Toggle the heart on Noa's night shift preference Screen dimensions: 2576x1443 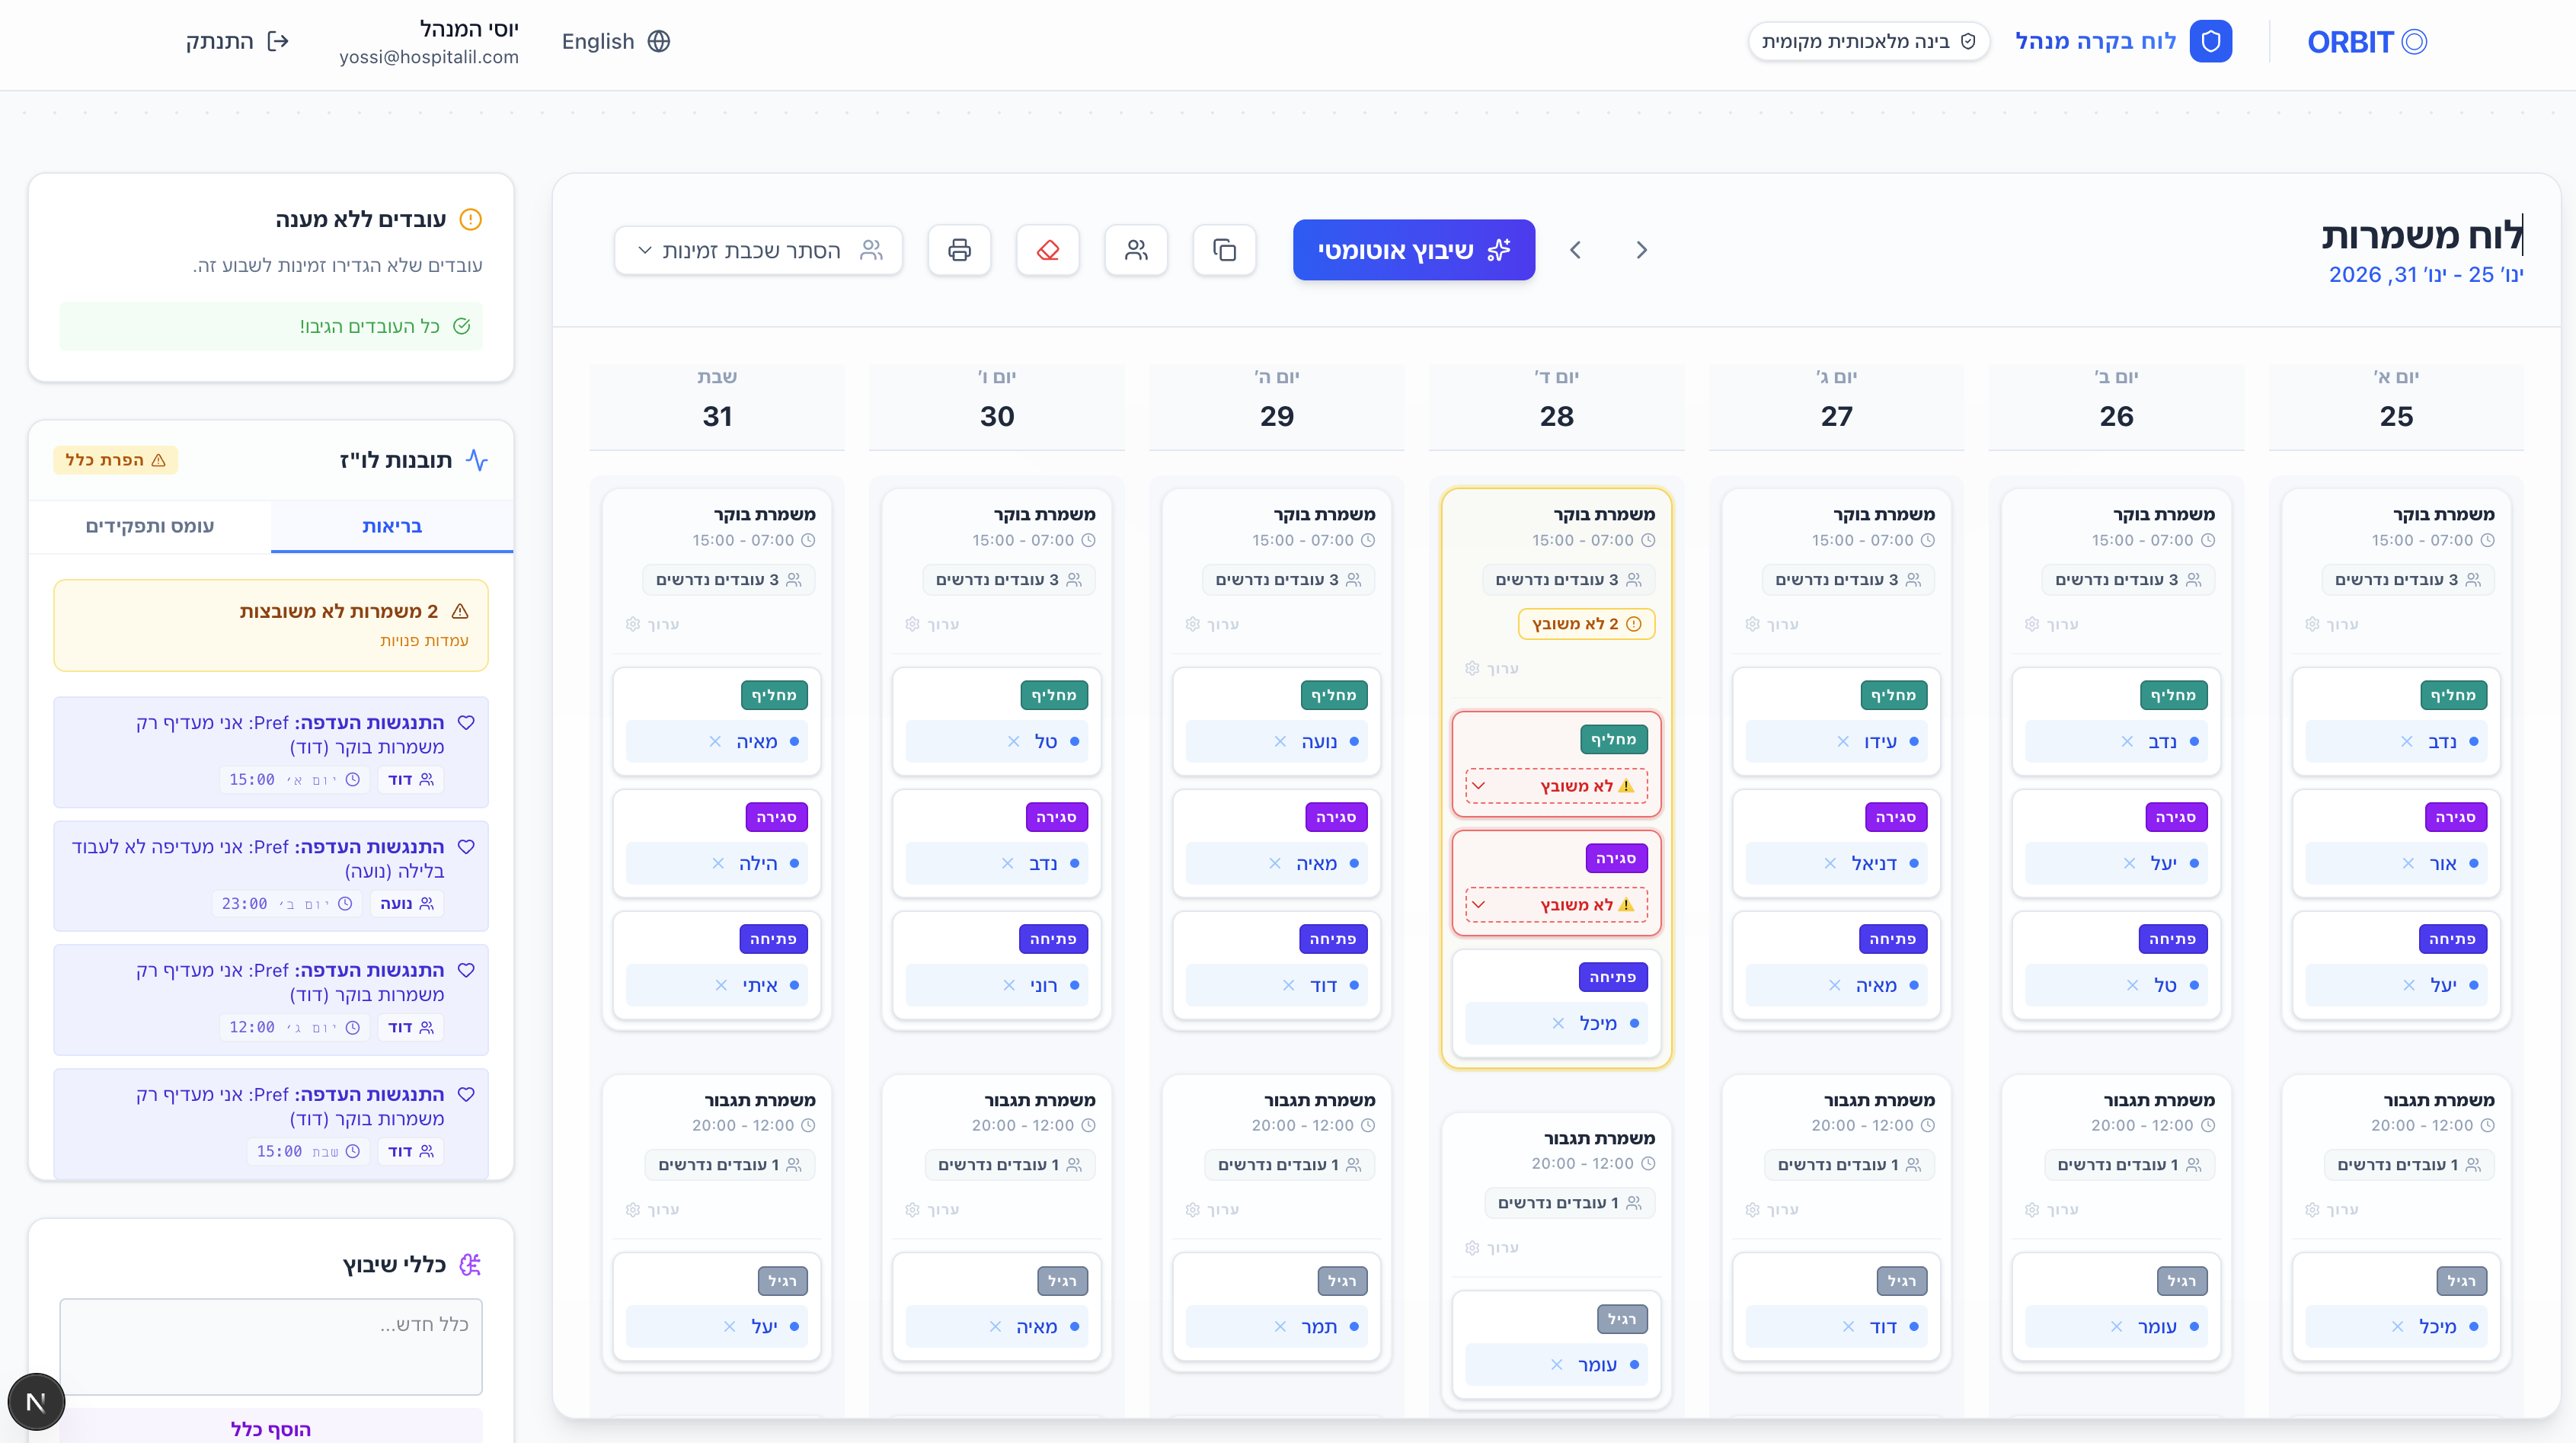click(x=467, y=846)
